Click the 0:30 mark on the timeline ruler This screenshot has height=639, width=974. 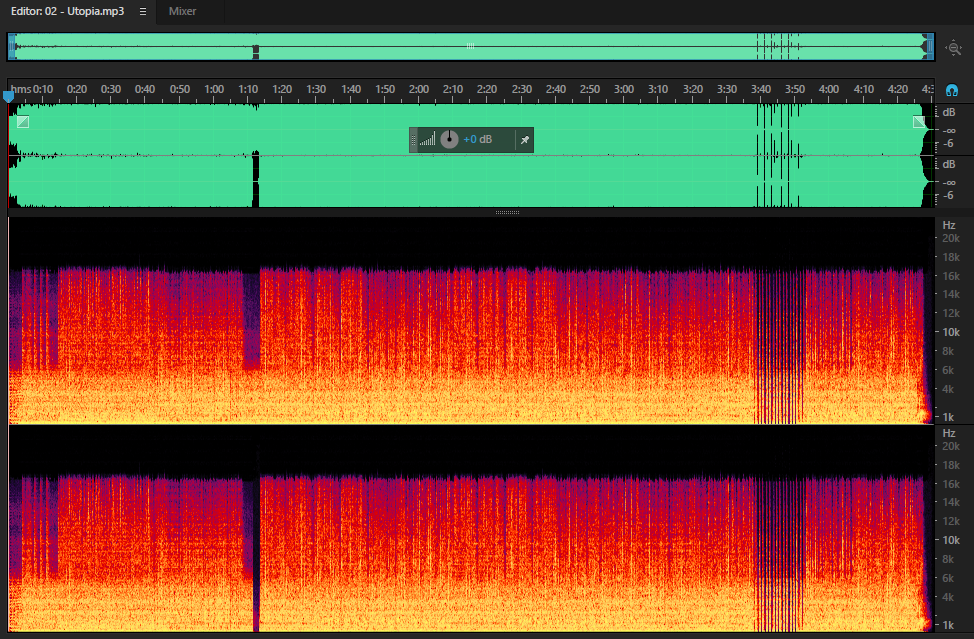click(111, 89)
